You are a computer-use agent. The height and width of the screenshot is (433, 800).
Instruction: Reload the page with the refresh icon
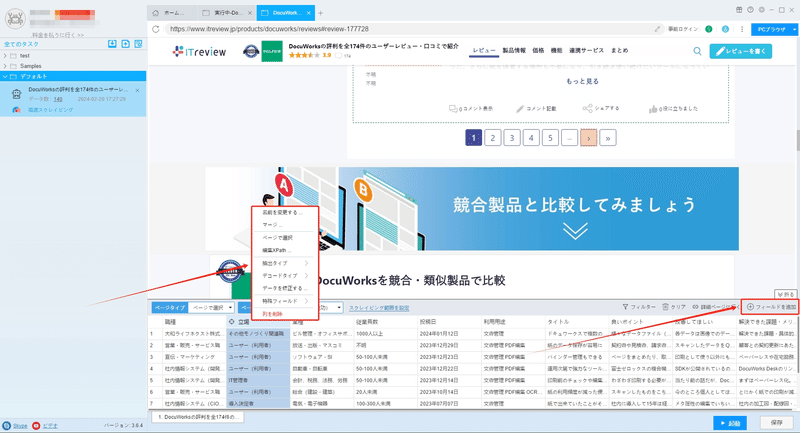[156, 29]
